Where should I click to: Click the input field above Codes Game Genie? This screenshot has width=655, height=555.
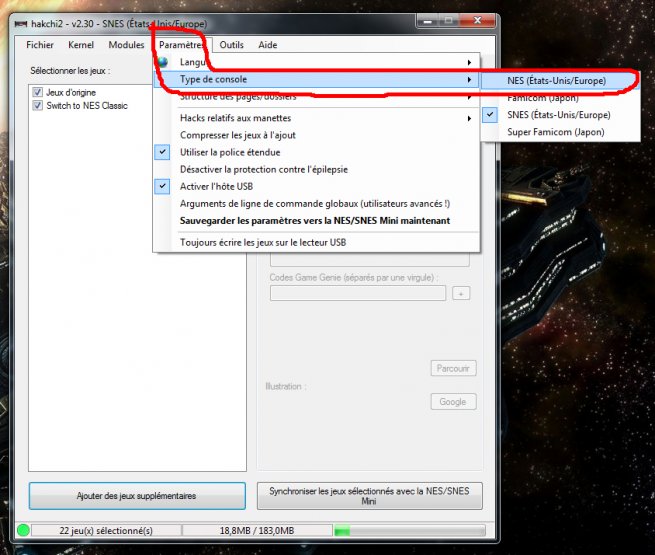click(370, 260)
